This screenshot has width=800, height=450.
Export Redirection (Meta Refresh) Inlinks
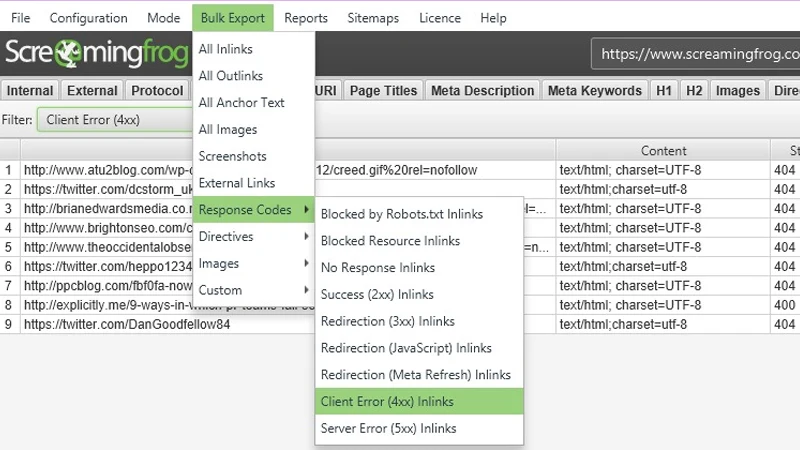419,375
